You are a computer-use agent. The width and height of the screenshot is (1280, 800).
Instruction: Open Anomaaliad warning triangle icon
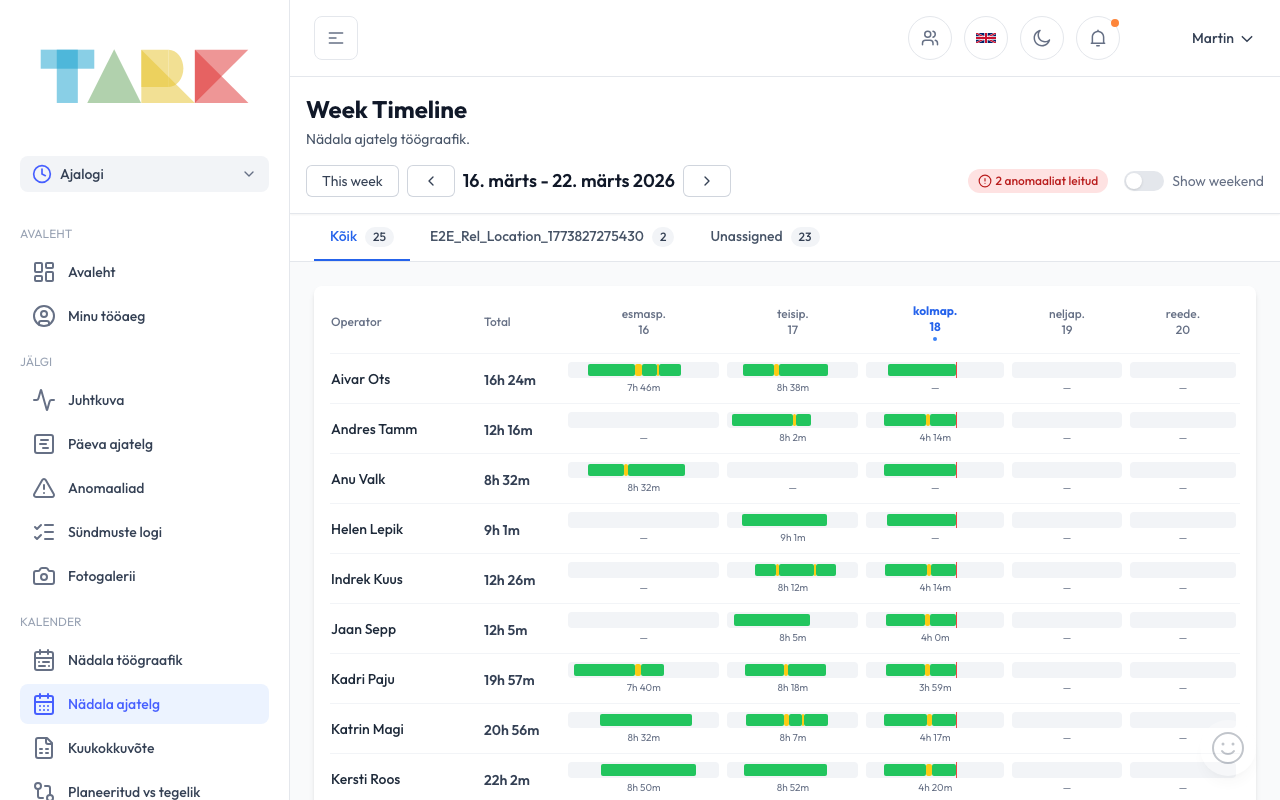(x=44, y=488)
